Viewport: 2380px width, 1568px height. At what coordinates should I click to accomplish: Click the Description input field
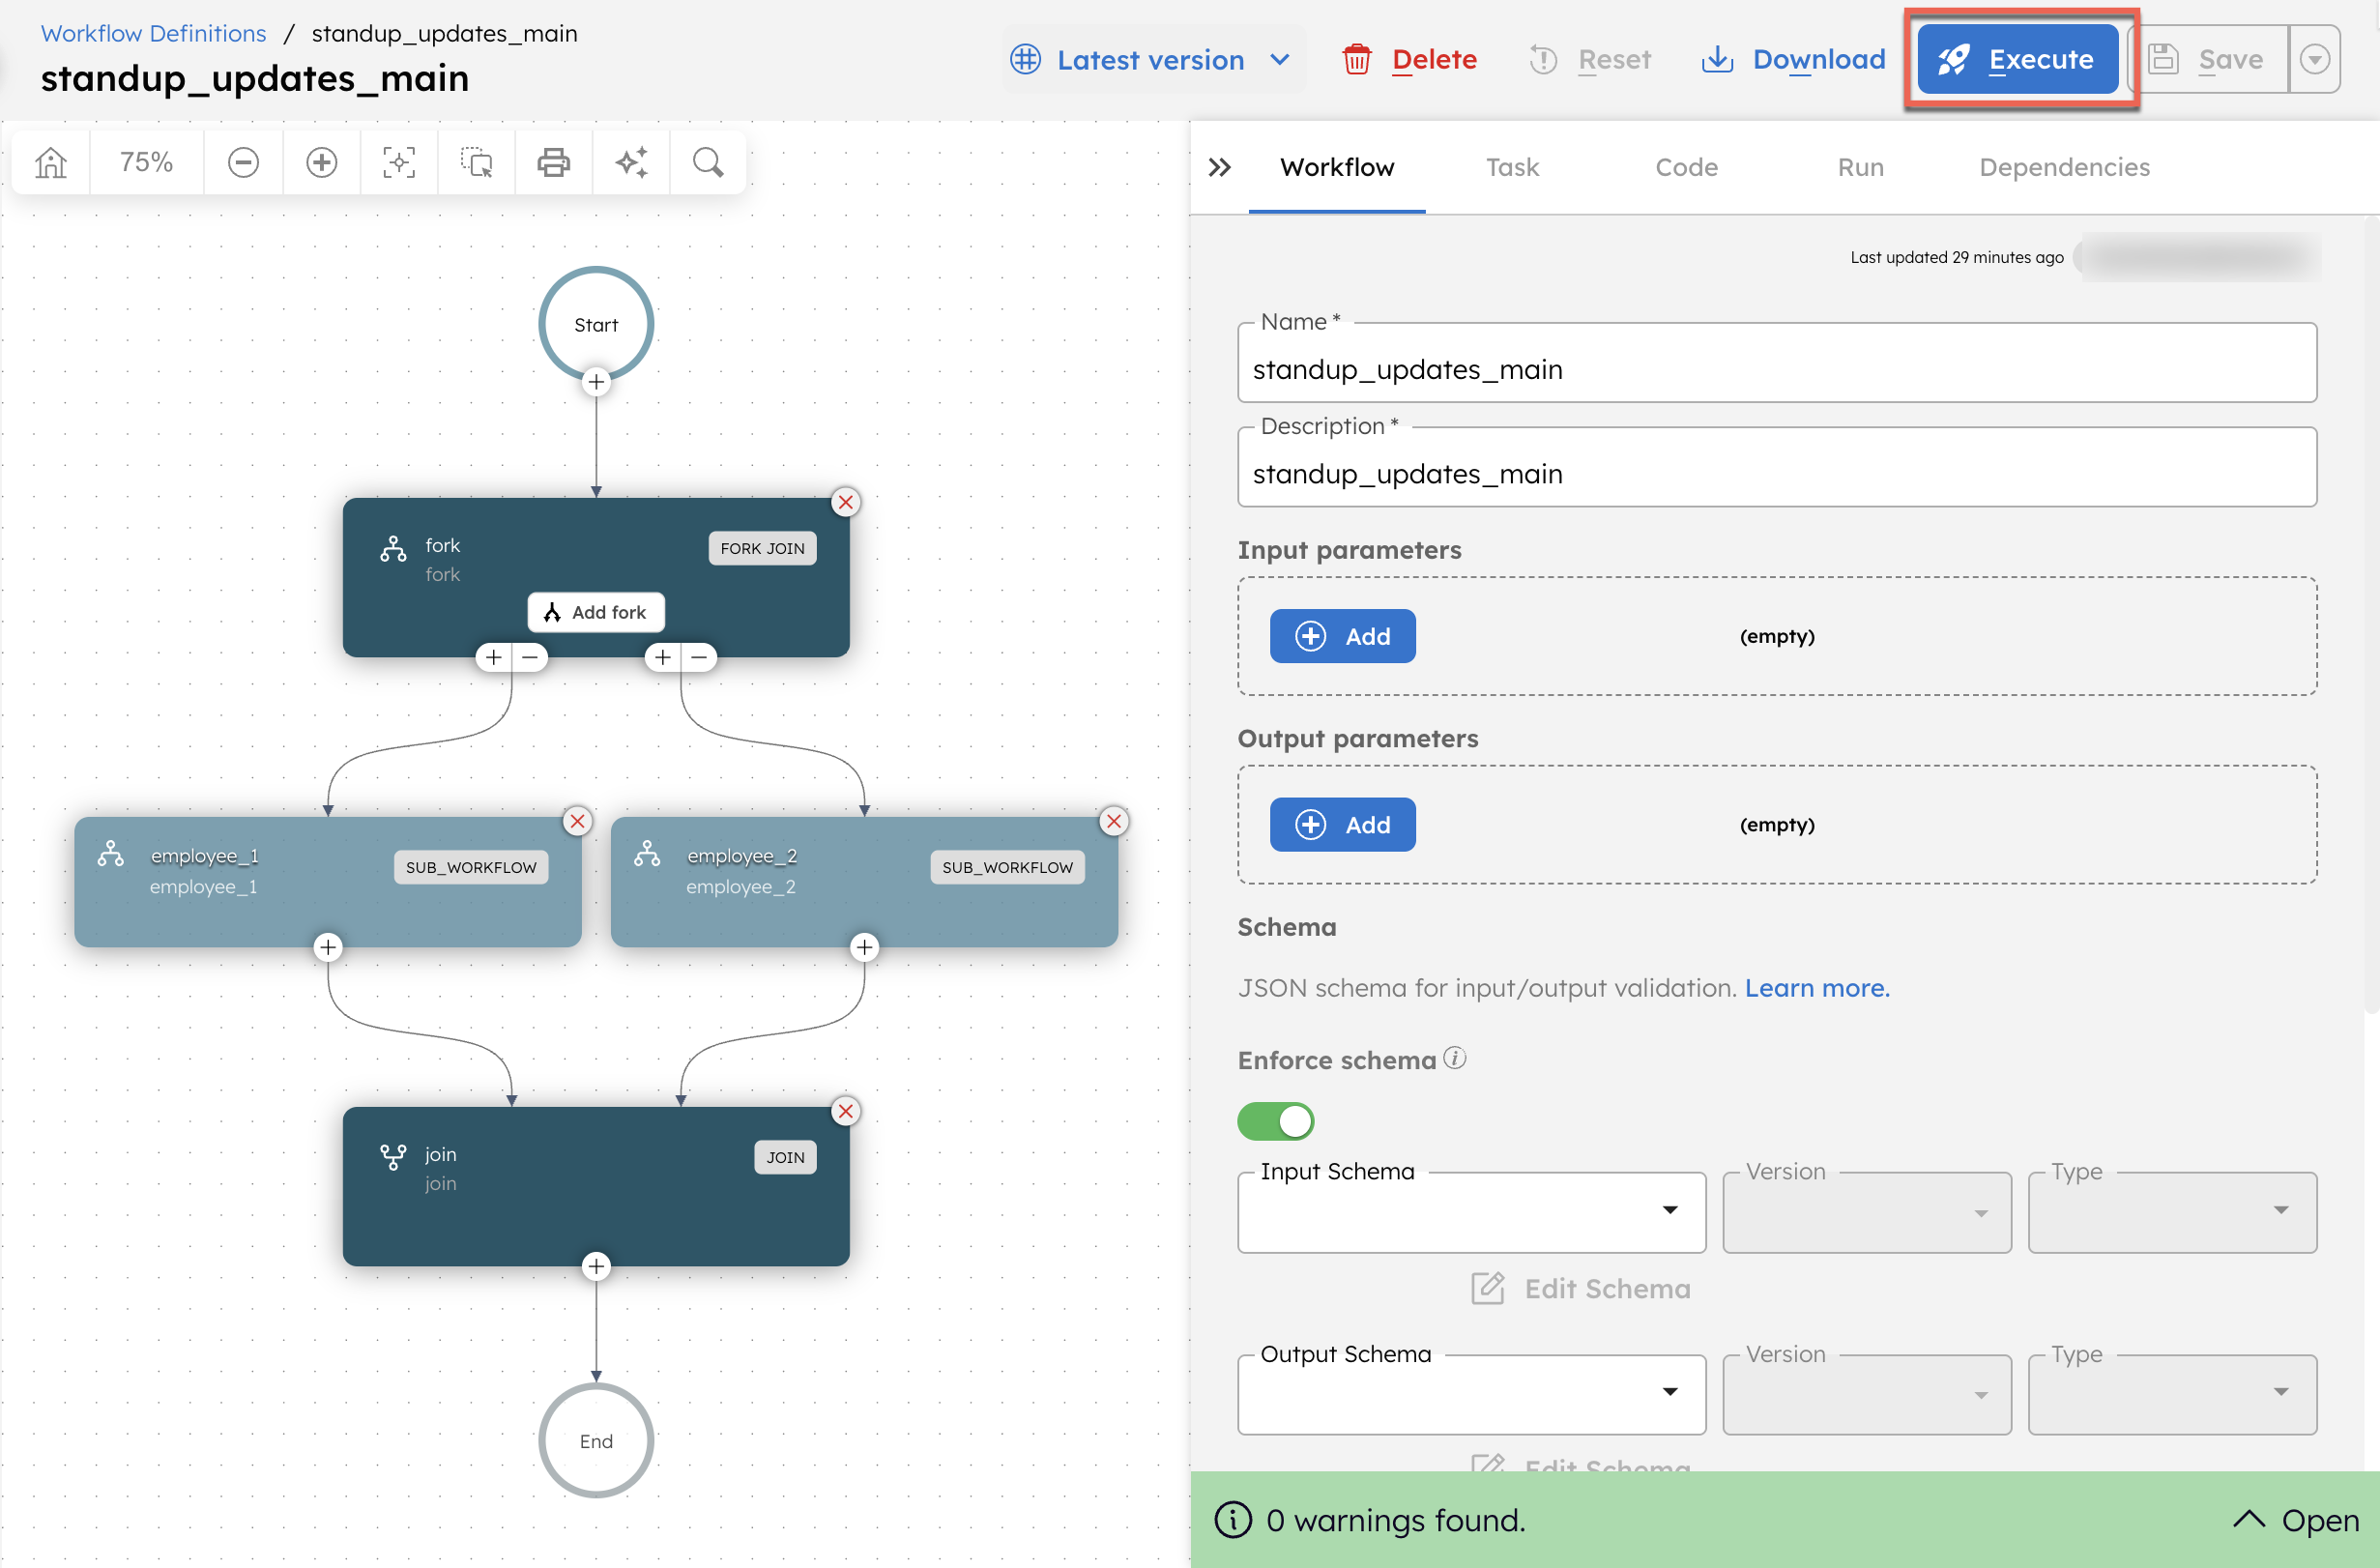click(x=1776, y=474)
